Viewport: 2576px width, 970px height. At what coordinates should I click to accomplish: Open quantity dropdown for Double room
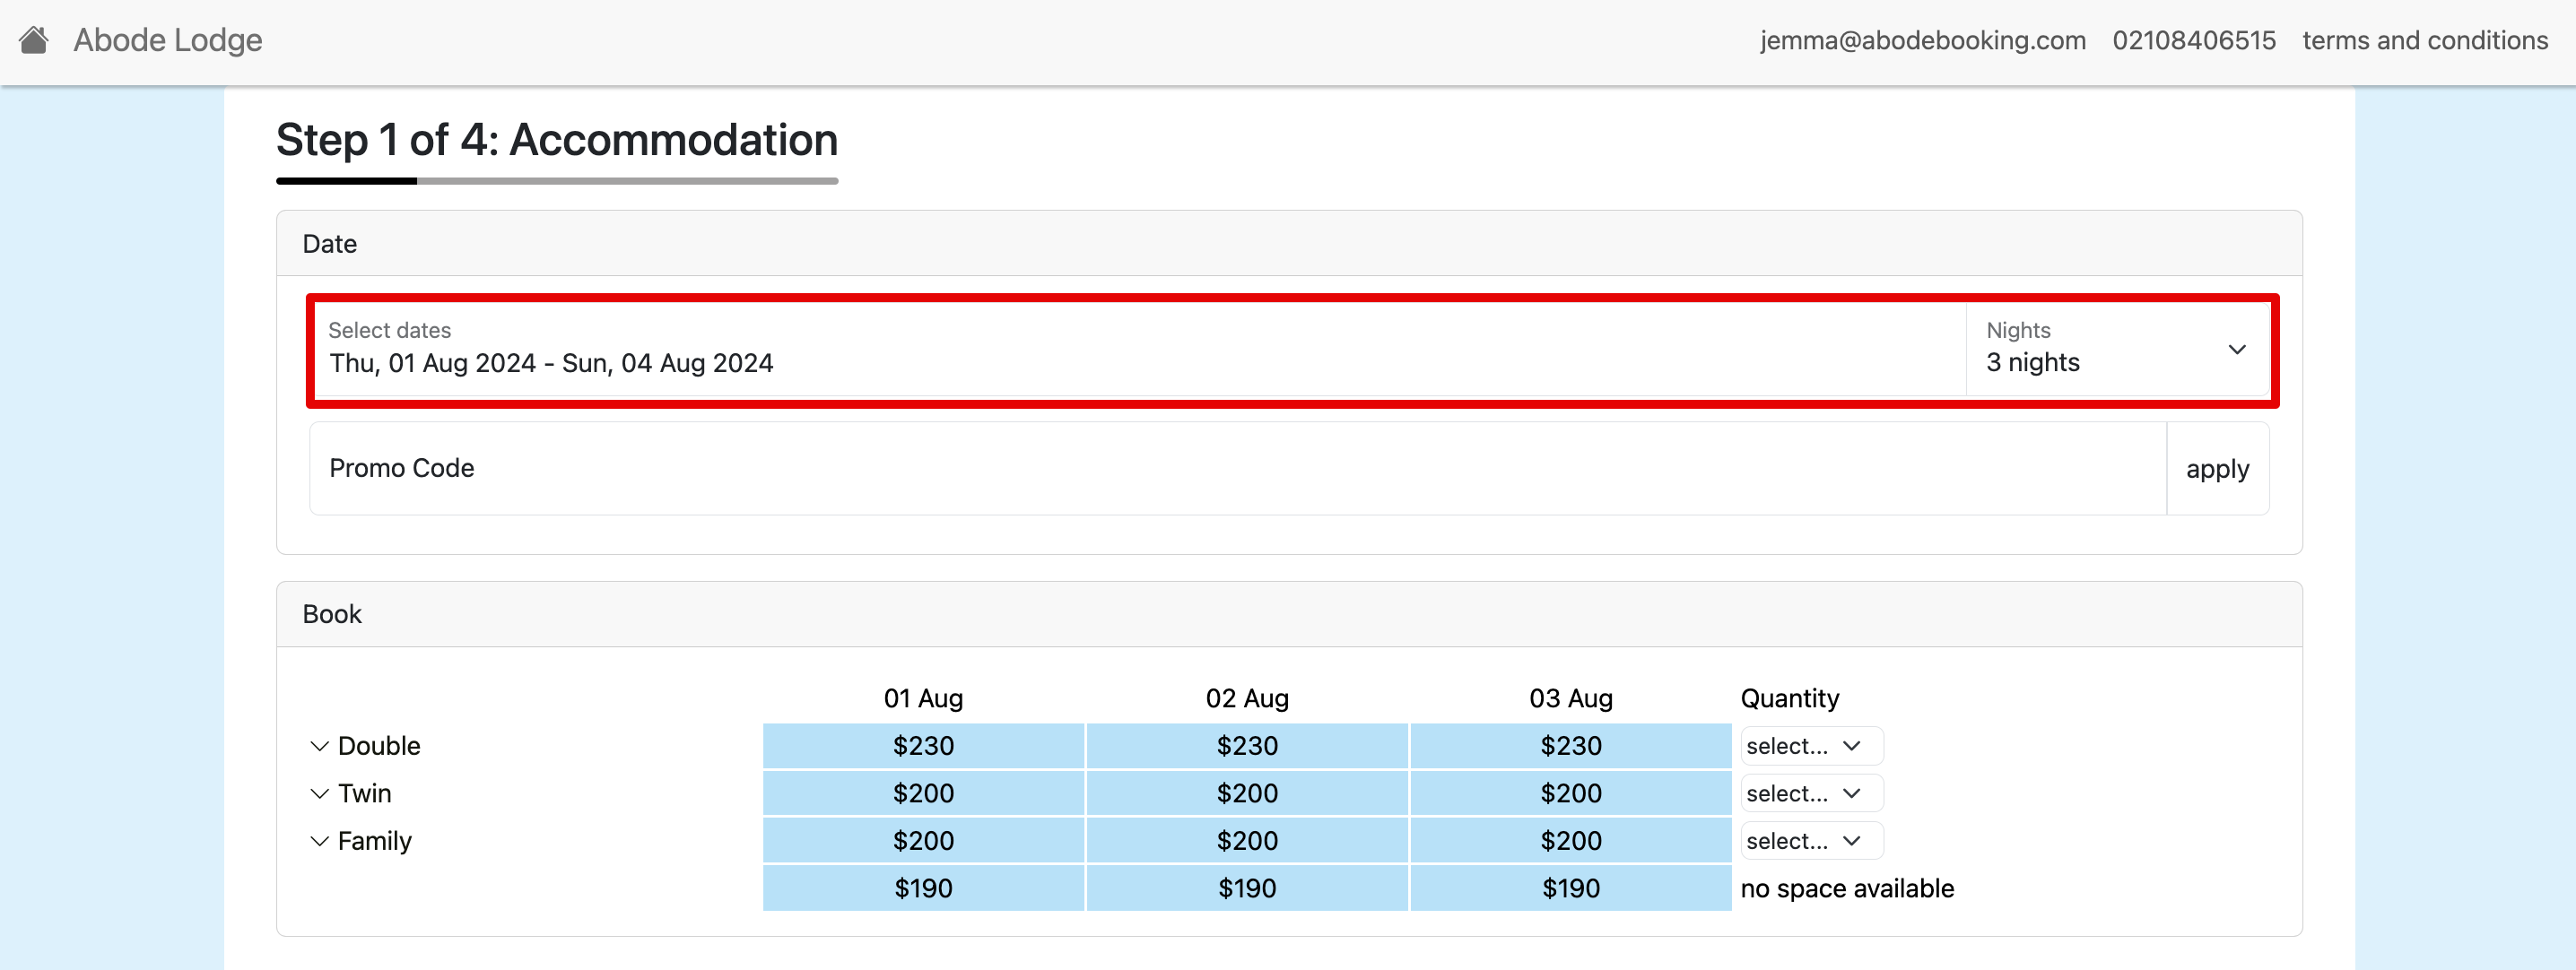click(x=1810, y=746)
